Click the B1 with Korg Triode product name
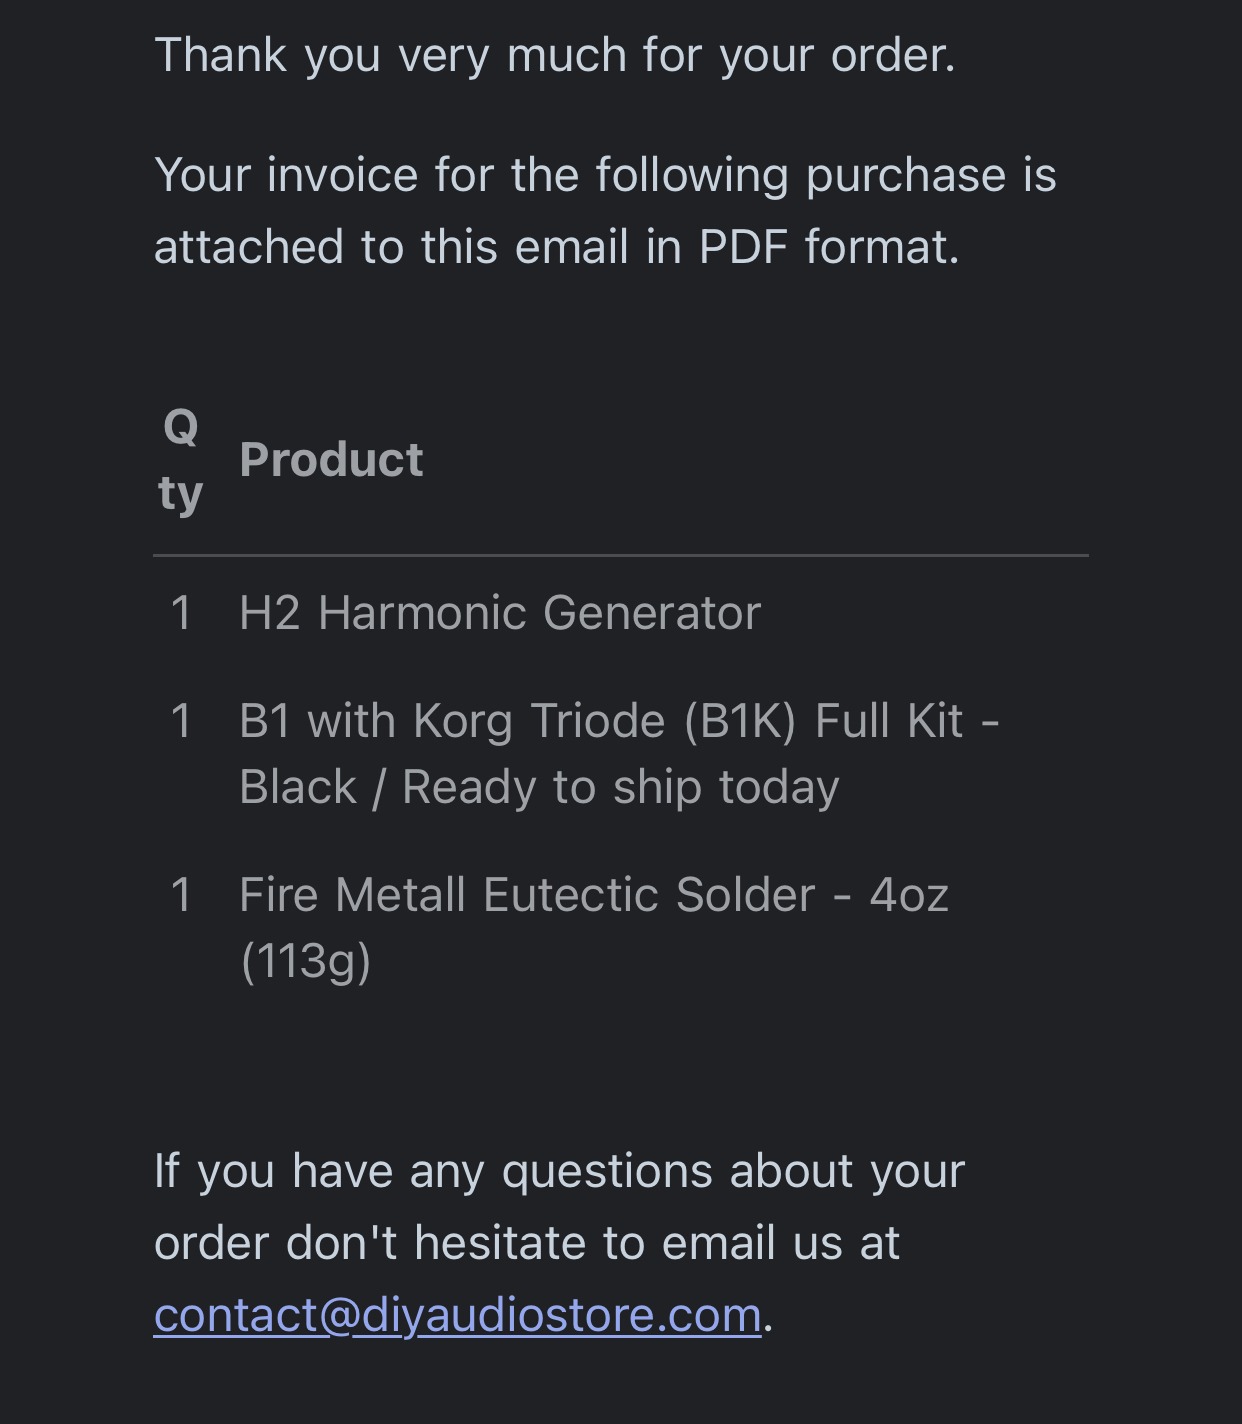 pos(619,753)
